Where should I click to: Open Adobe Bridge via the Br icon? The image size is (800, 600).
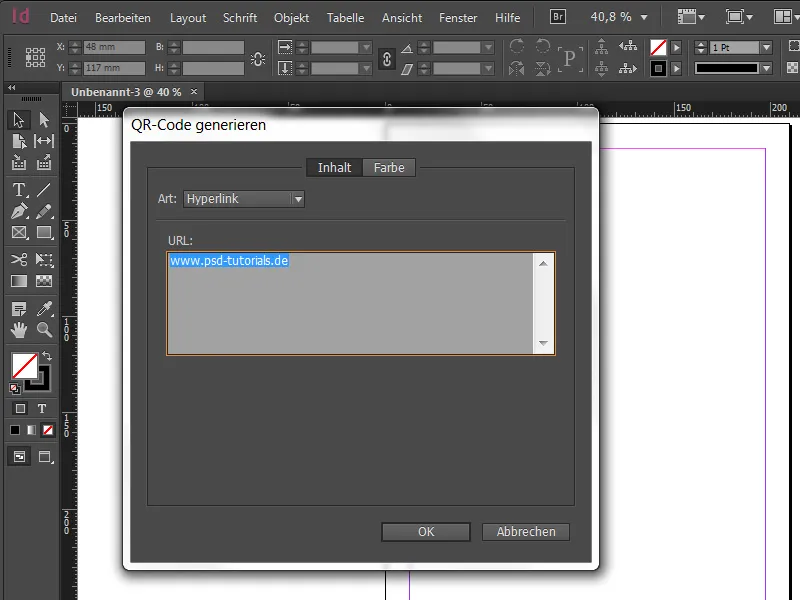(x=556, y=16)
